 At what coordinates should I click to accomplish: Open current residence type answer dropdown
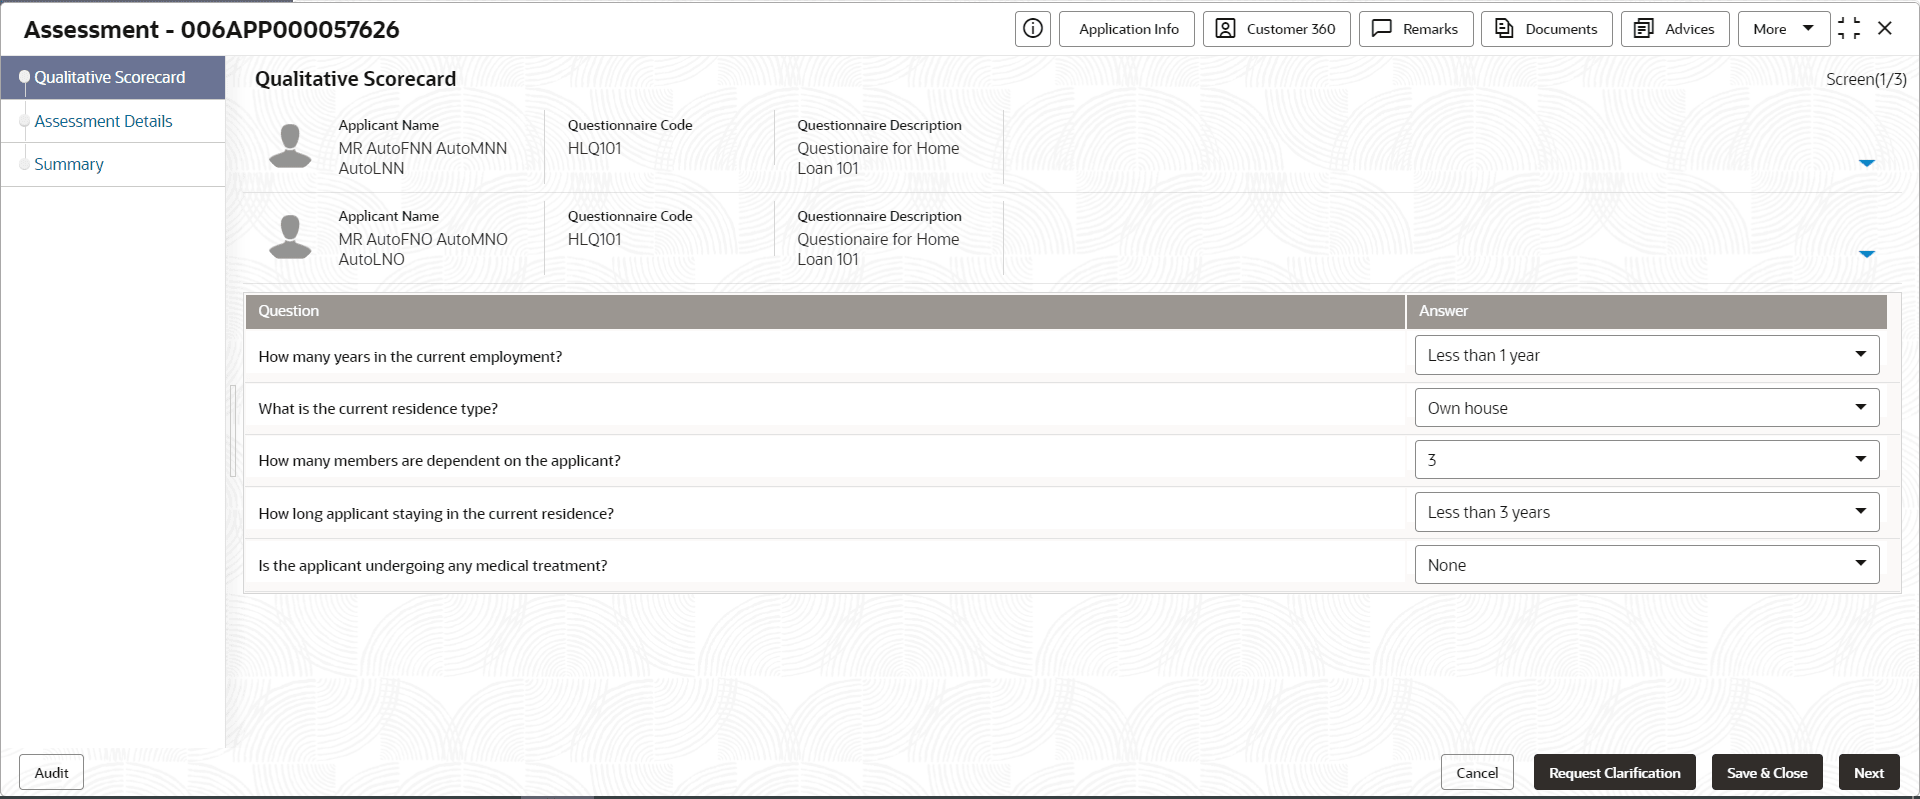[x=1647, y=408]
